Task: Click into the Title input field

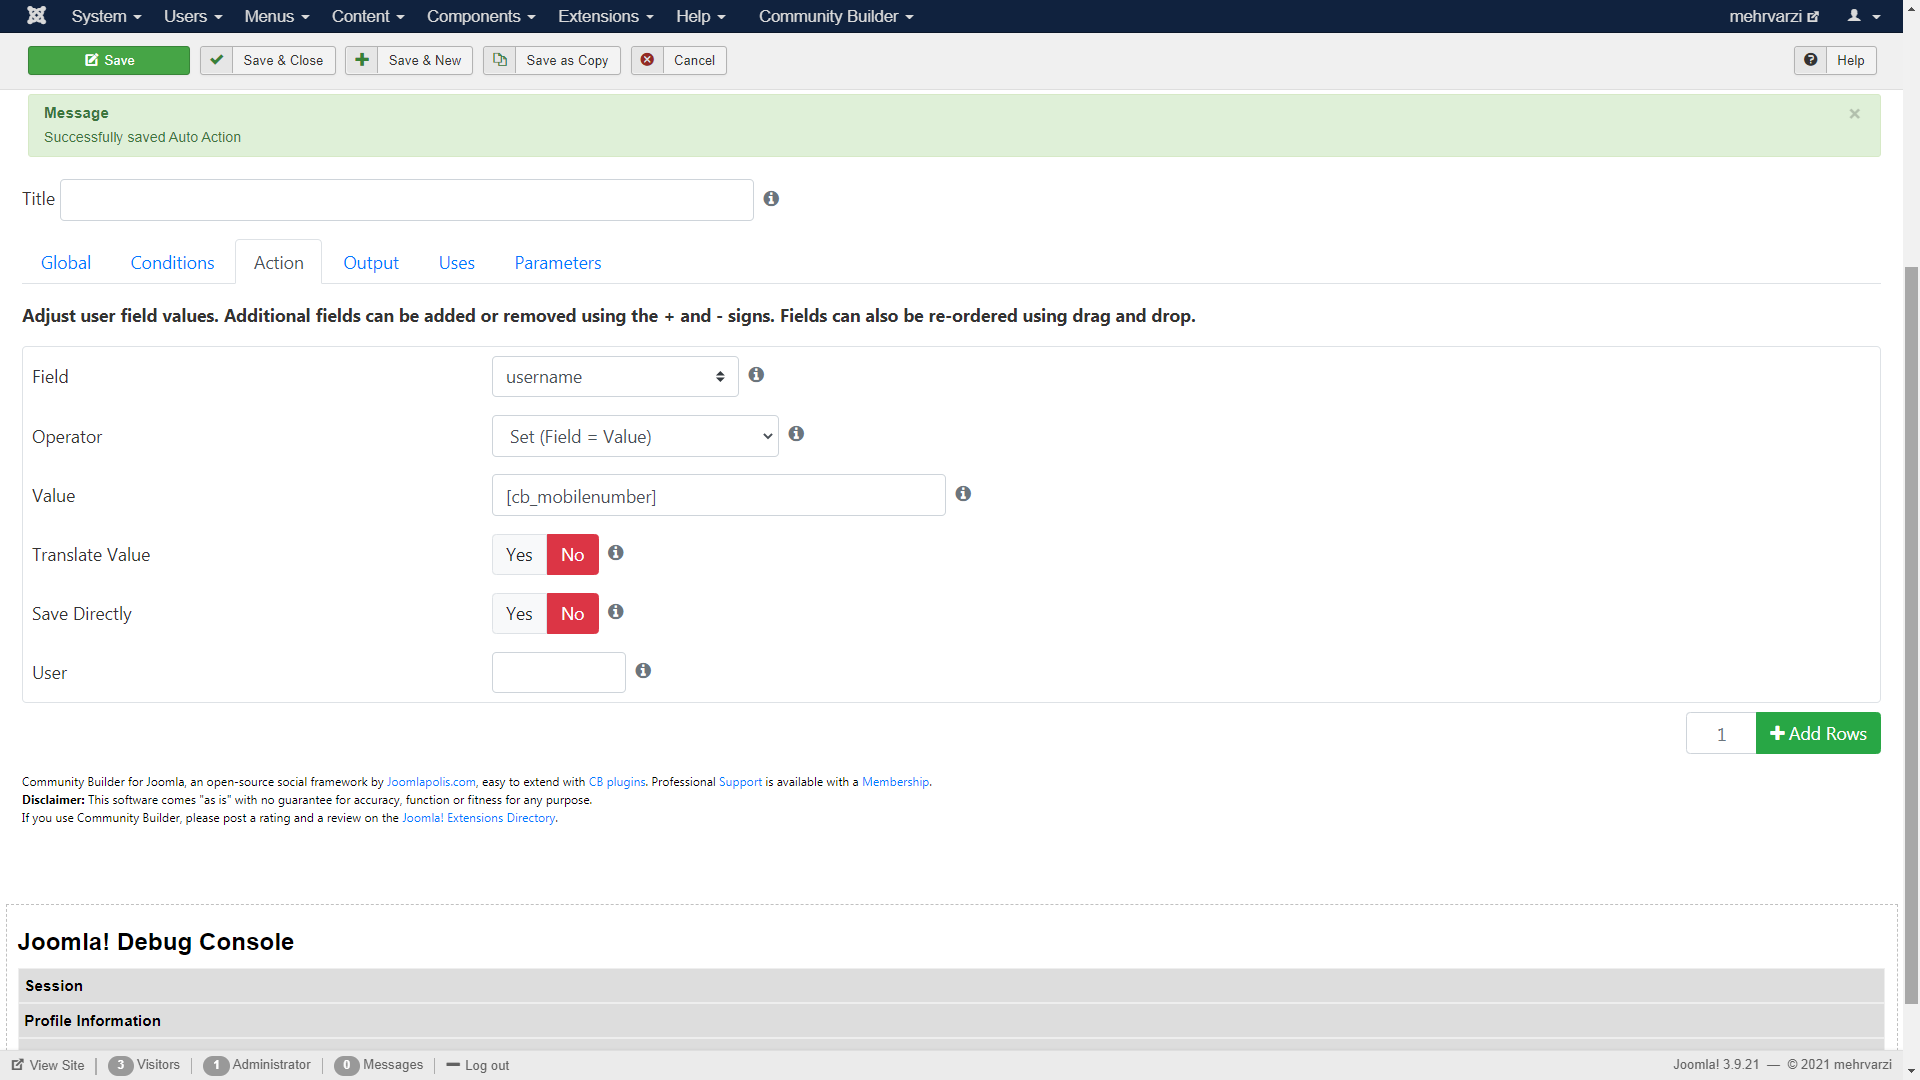Action: (407, 200)
